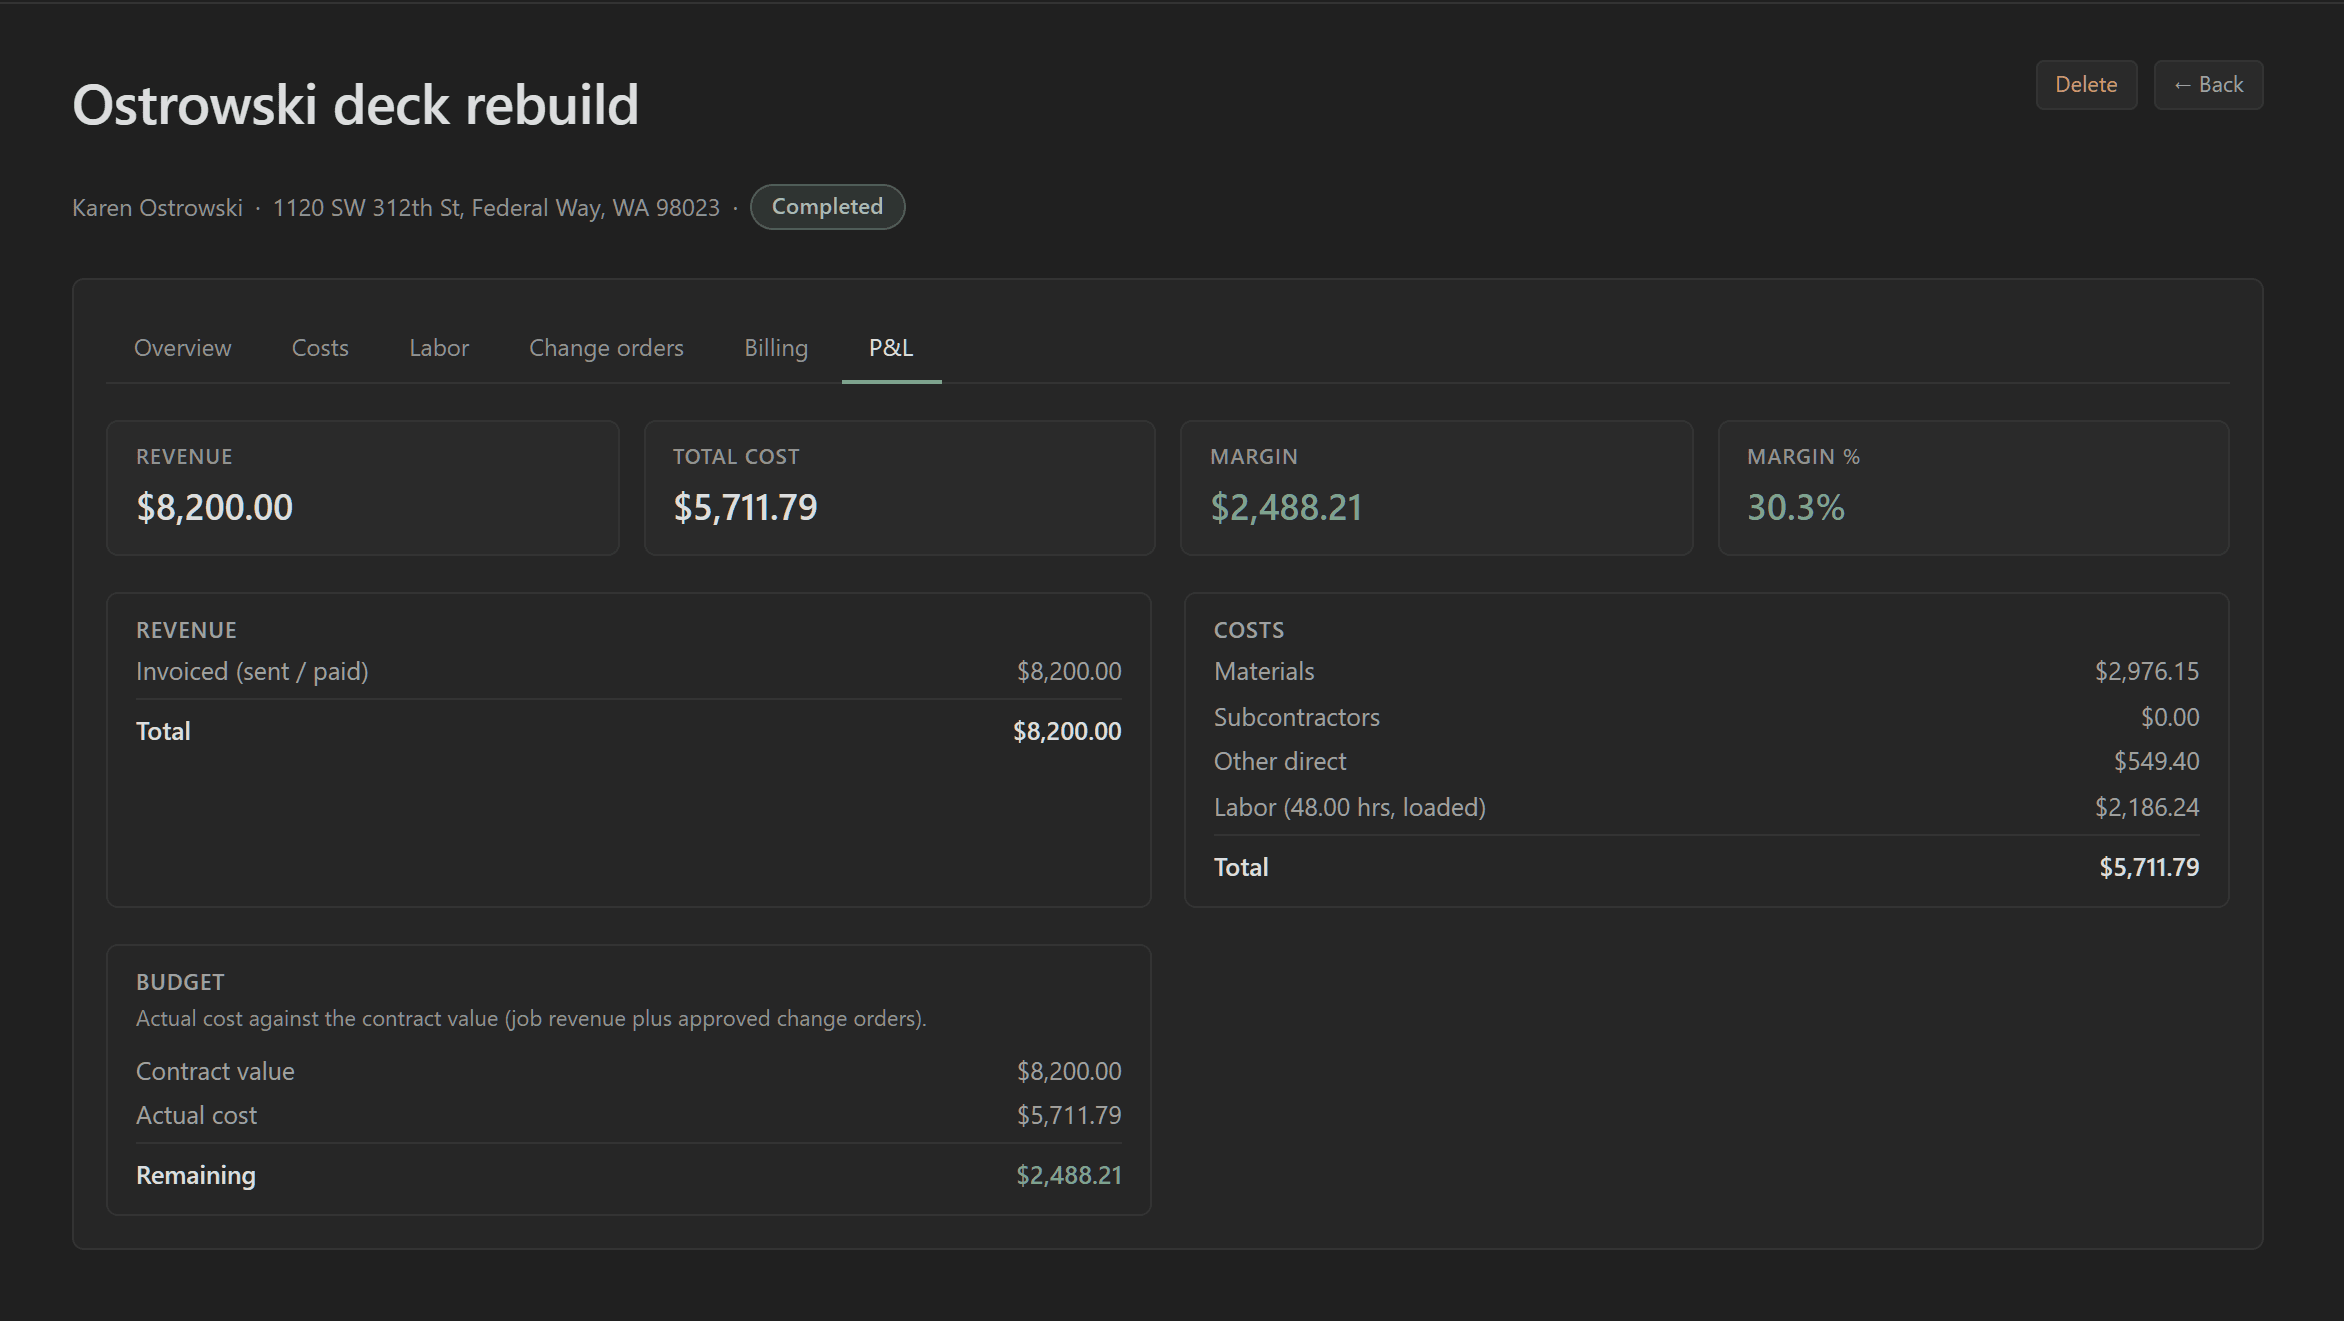
Task: Click the Materials amount $2,976.15
Action: [x=2147, y=671]
